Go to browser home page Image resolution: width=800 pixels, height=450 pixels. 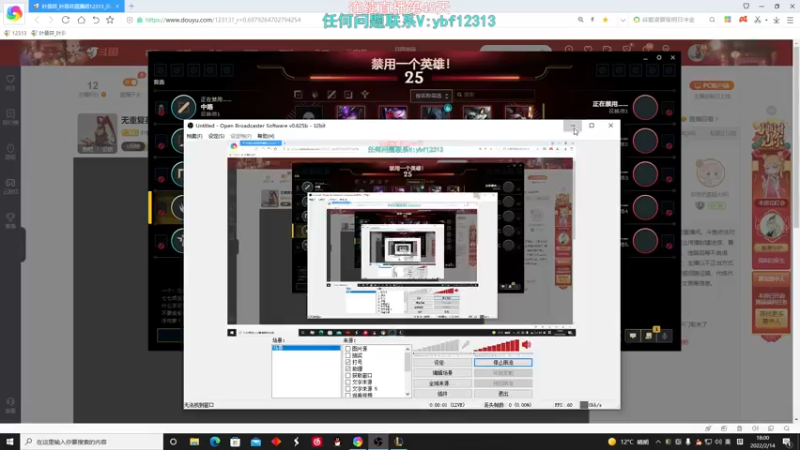pos(81,20)
